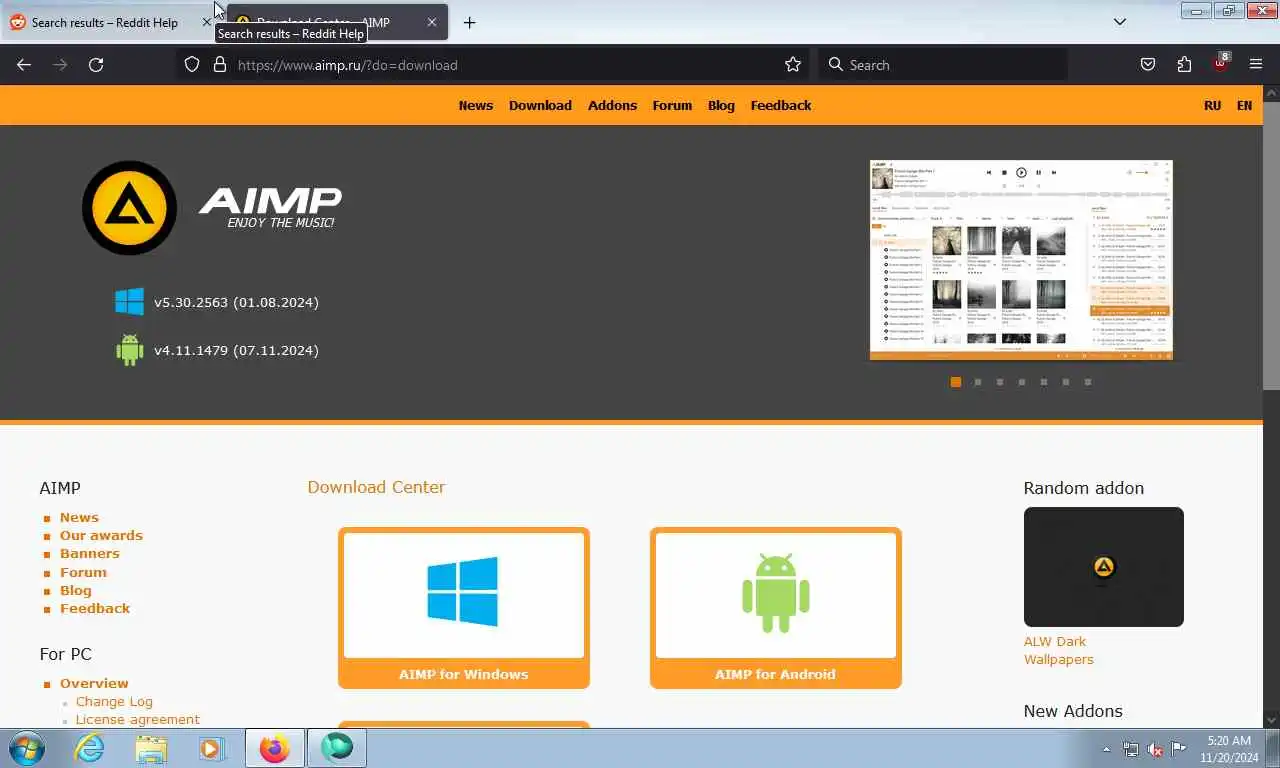Select the fifth slideshow dot
1280x768 pixels.
coord(1044,382)
